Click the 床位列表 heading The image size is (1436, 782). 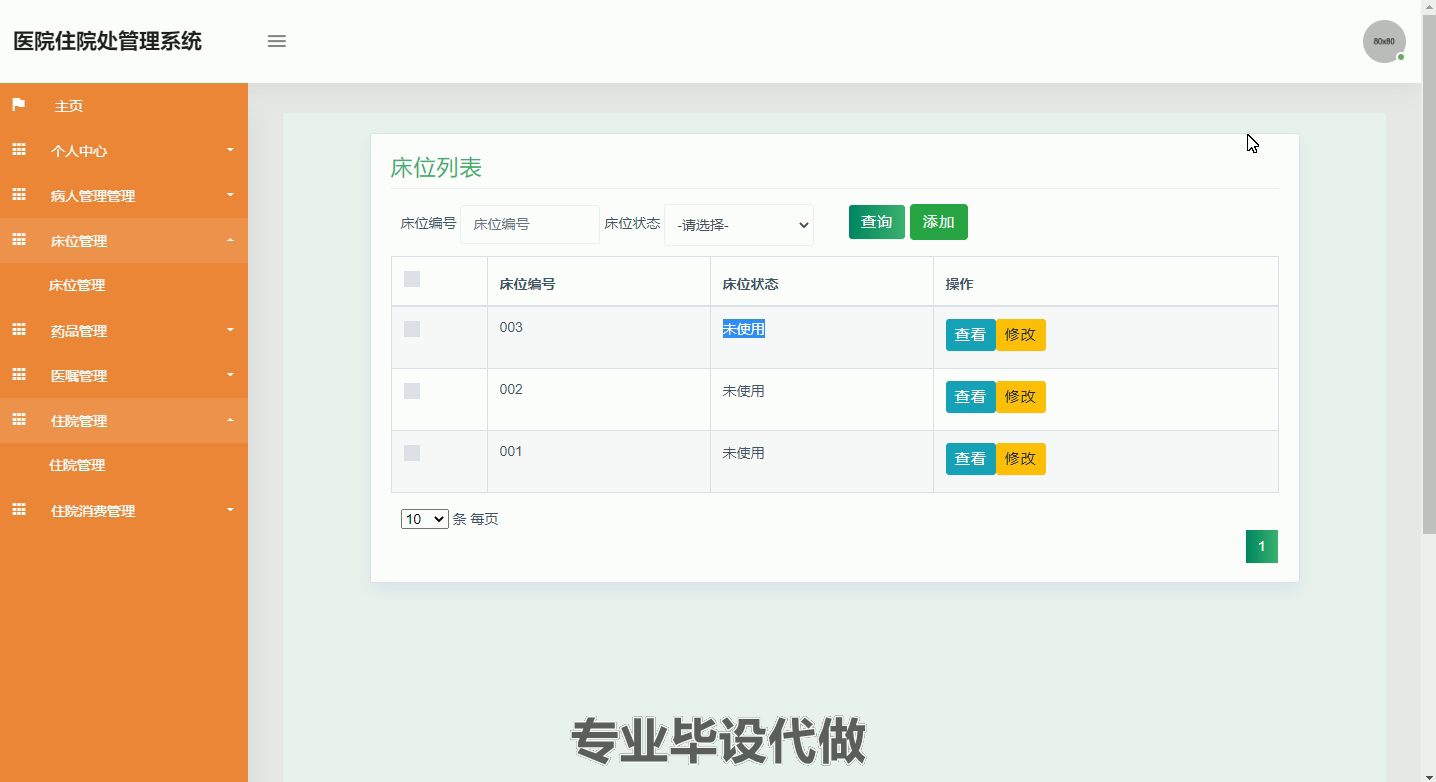click(x=436, y=167)
